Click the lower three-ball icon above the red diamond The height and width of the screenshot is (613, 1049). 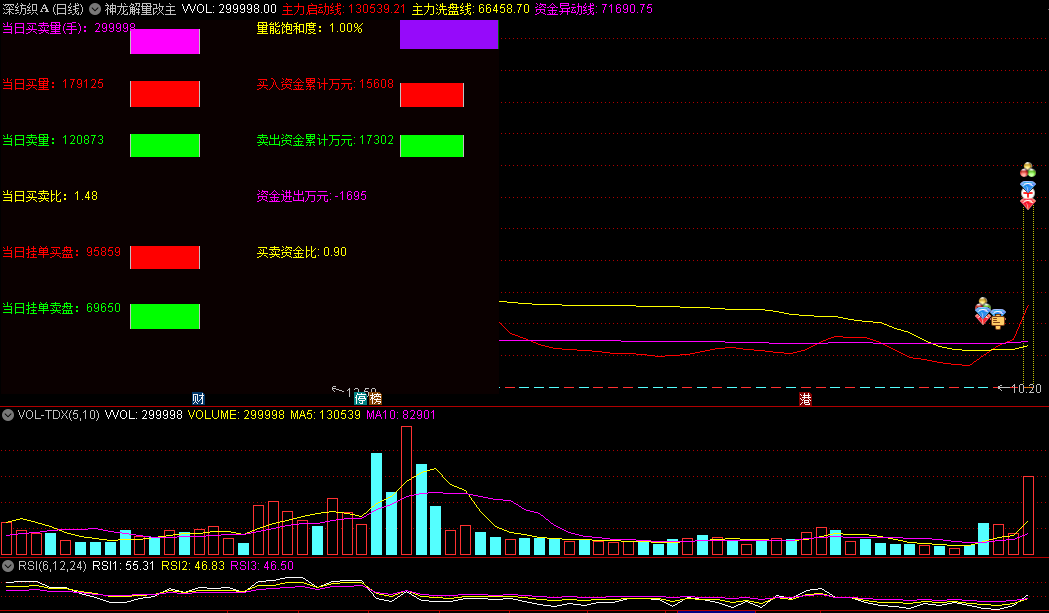(983, 302)
